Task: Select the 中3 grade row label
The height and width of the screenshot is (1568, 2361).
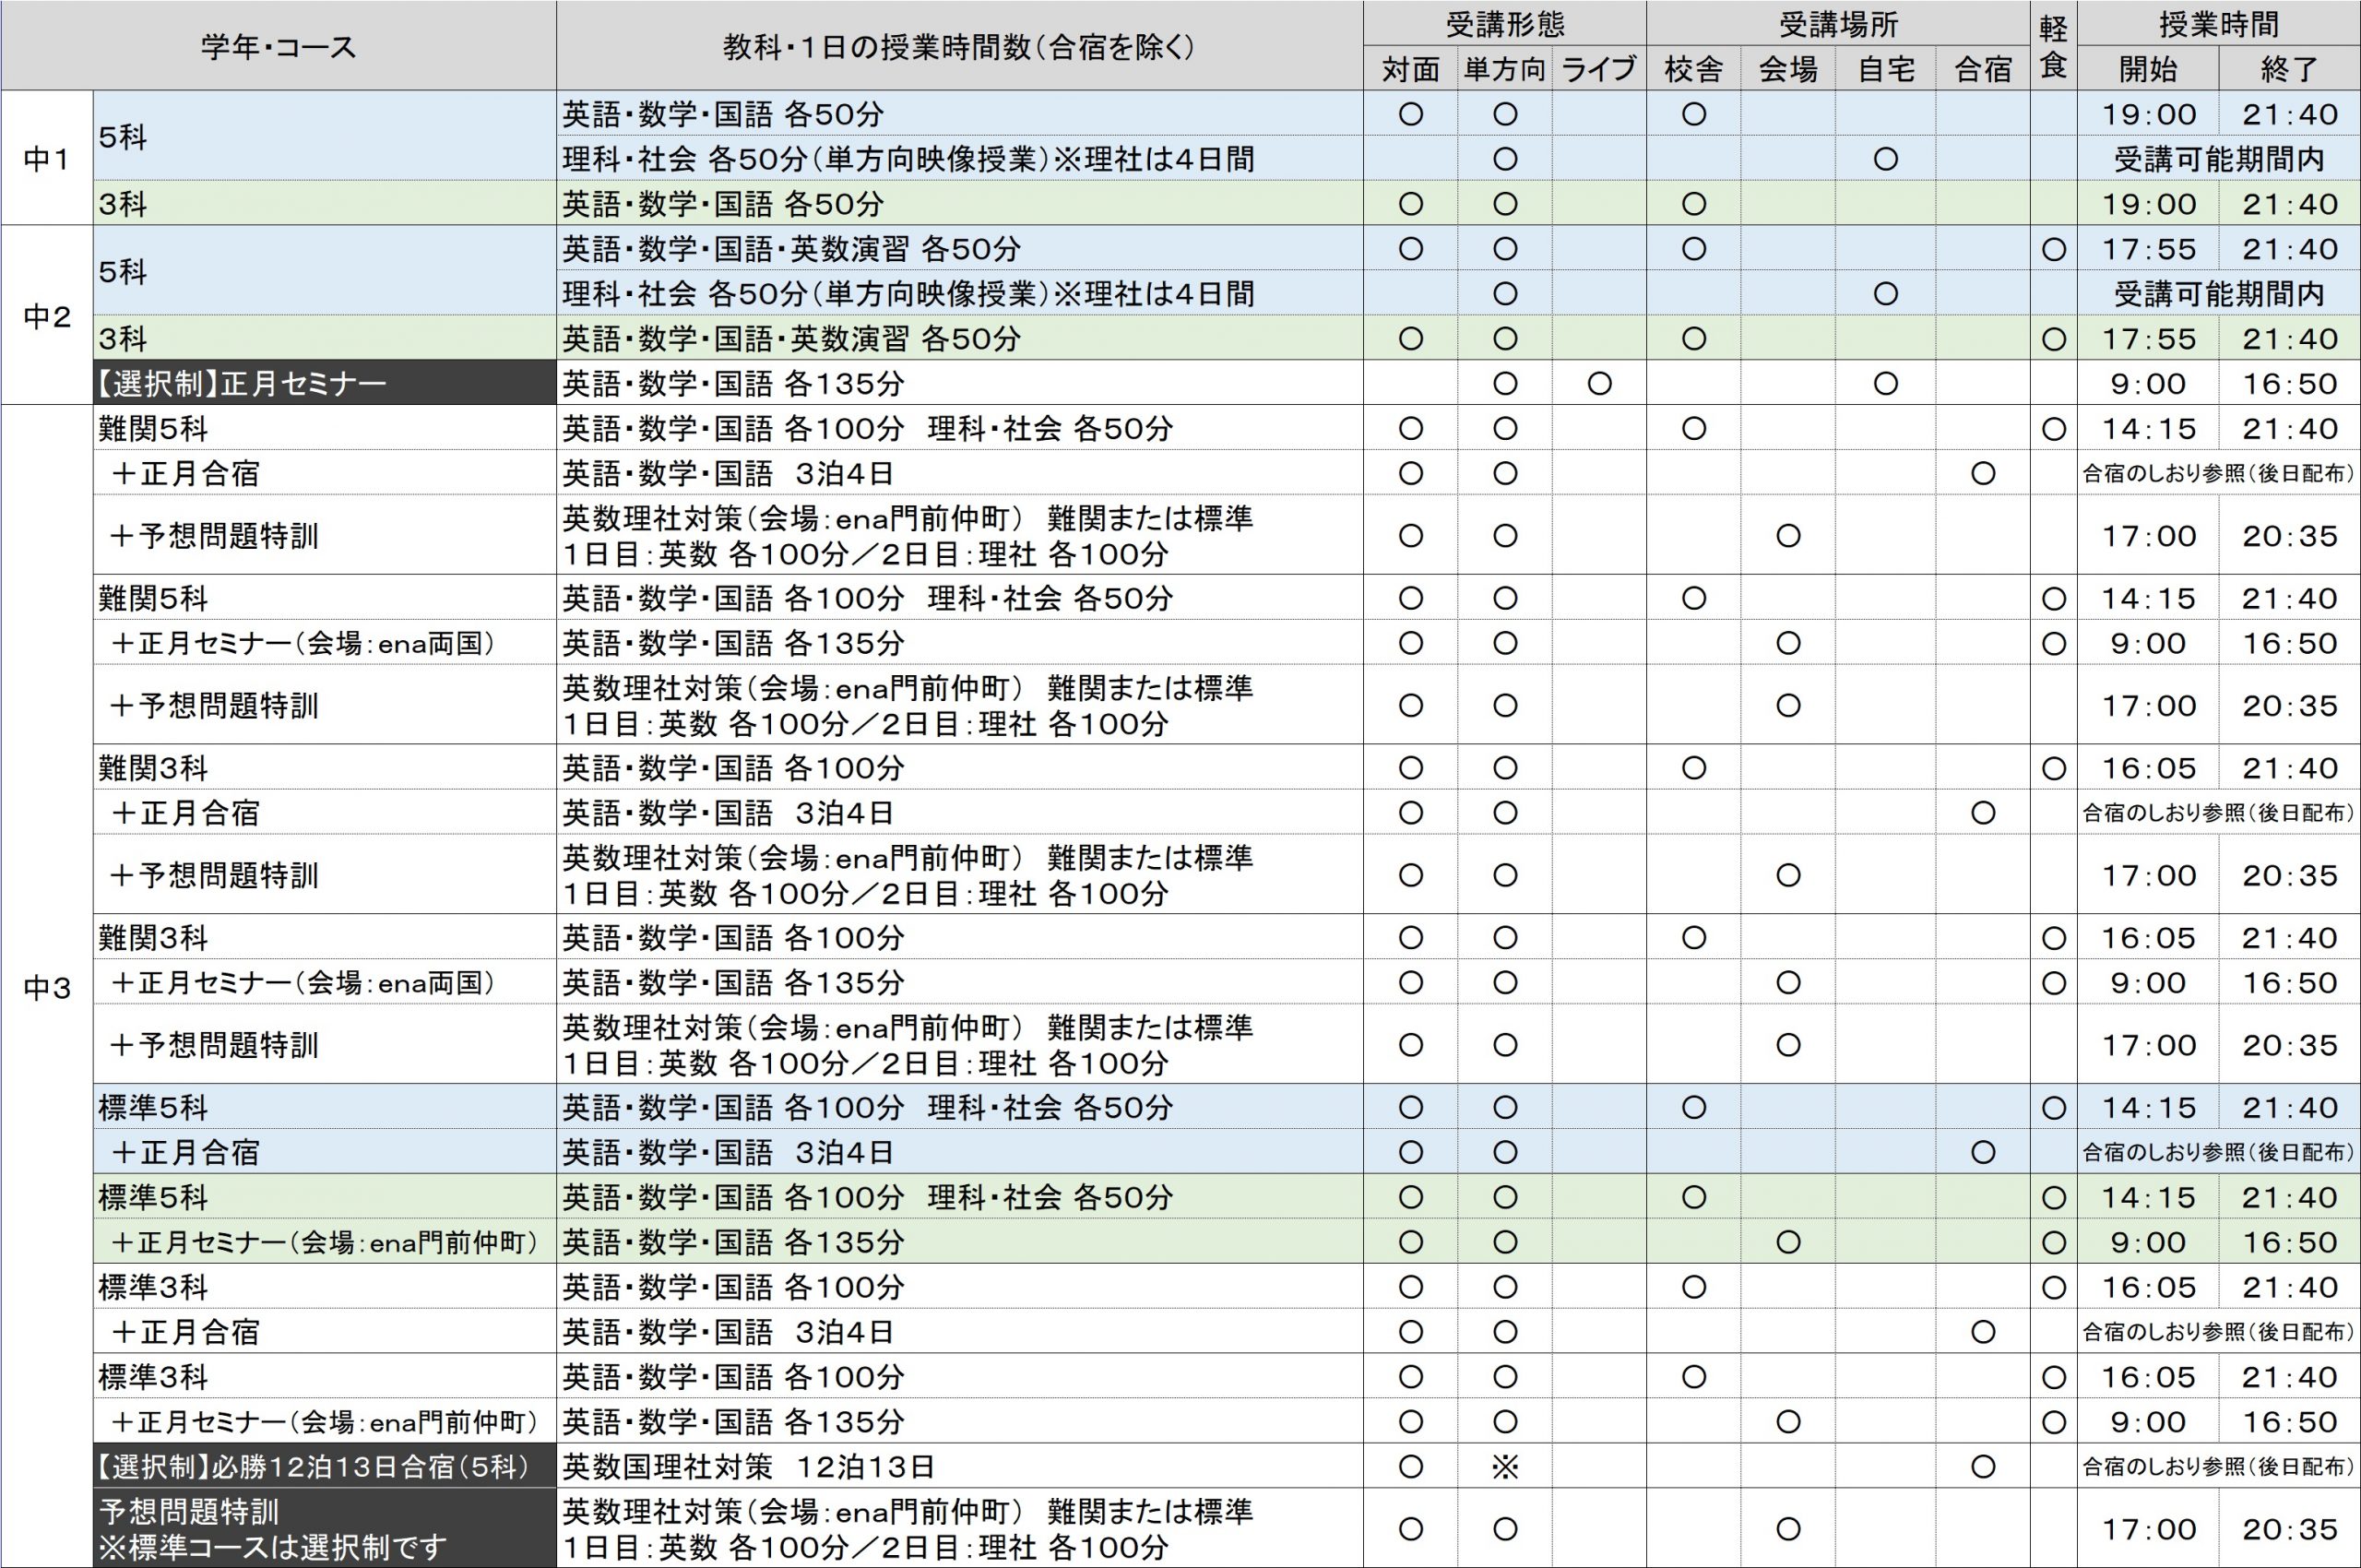Action: pos(47,989)
